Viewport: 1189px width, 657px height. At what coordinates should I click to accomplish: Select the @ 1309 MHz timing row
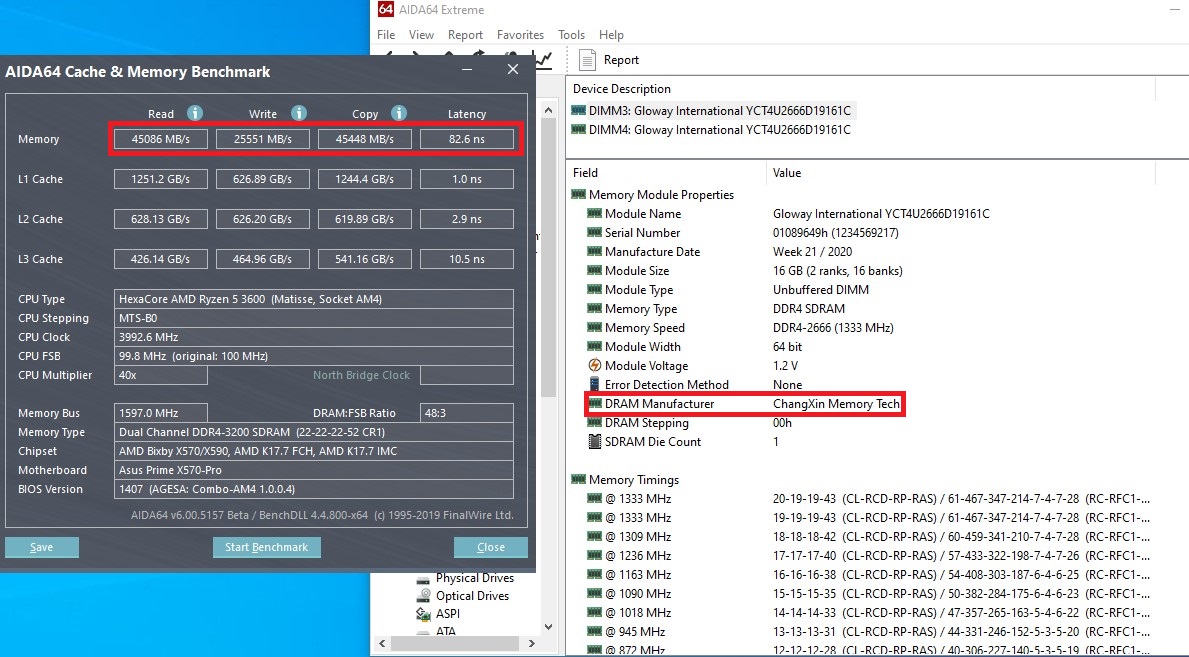868,536
